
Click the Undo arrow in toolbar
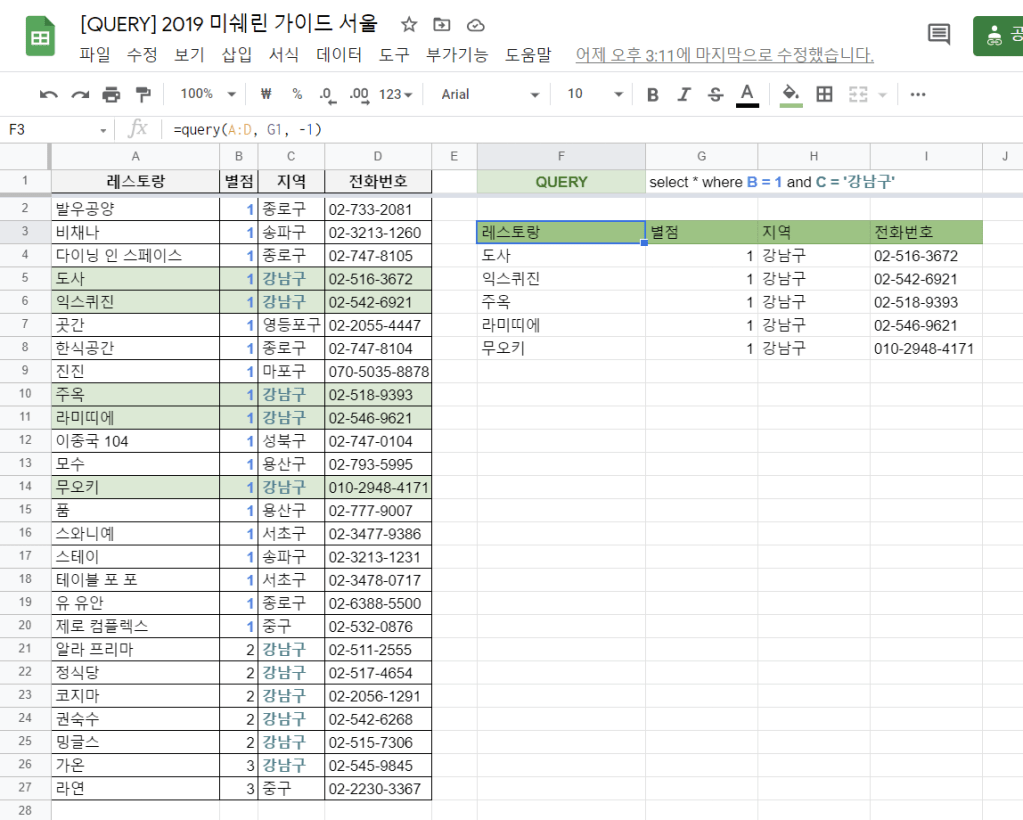[x=48, y=94]
